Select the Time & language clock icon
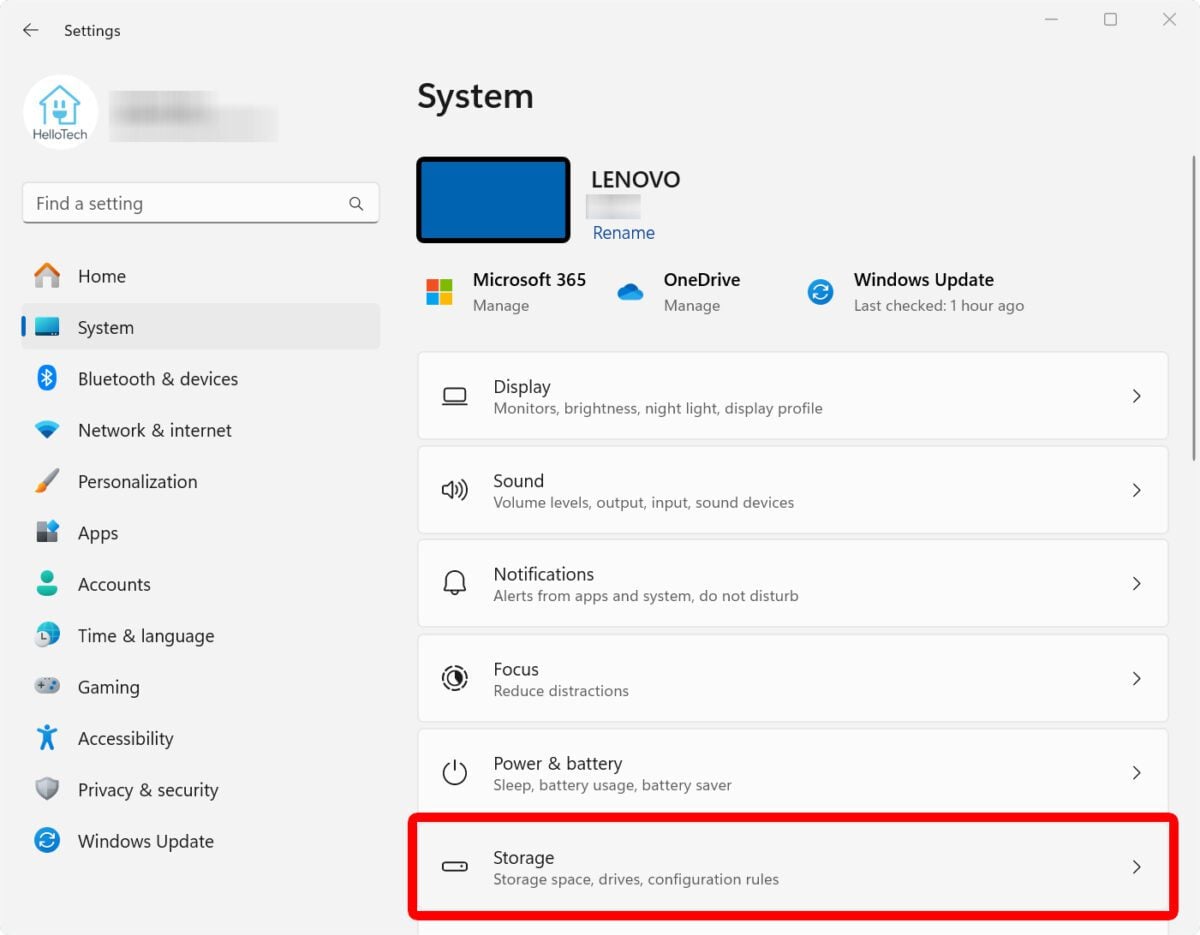 pos(48,635)
